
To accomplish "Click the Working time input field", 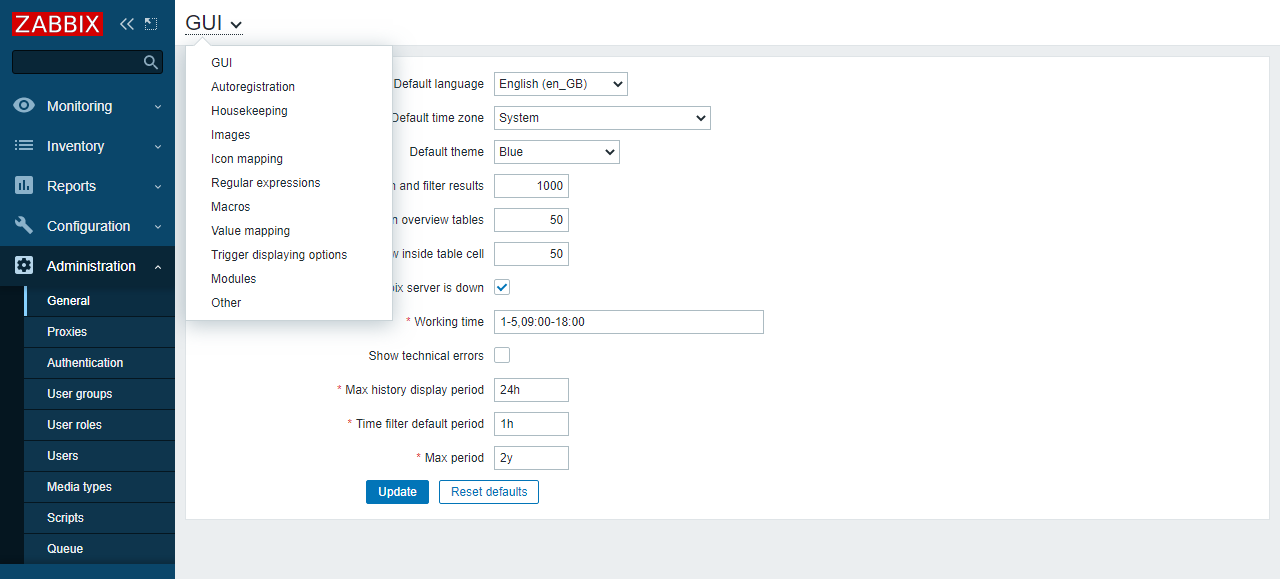I will (628, 321).
